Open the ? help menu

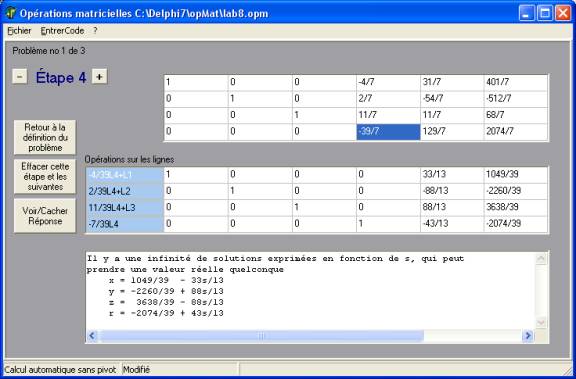tap(95, 31)
